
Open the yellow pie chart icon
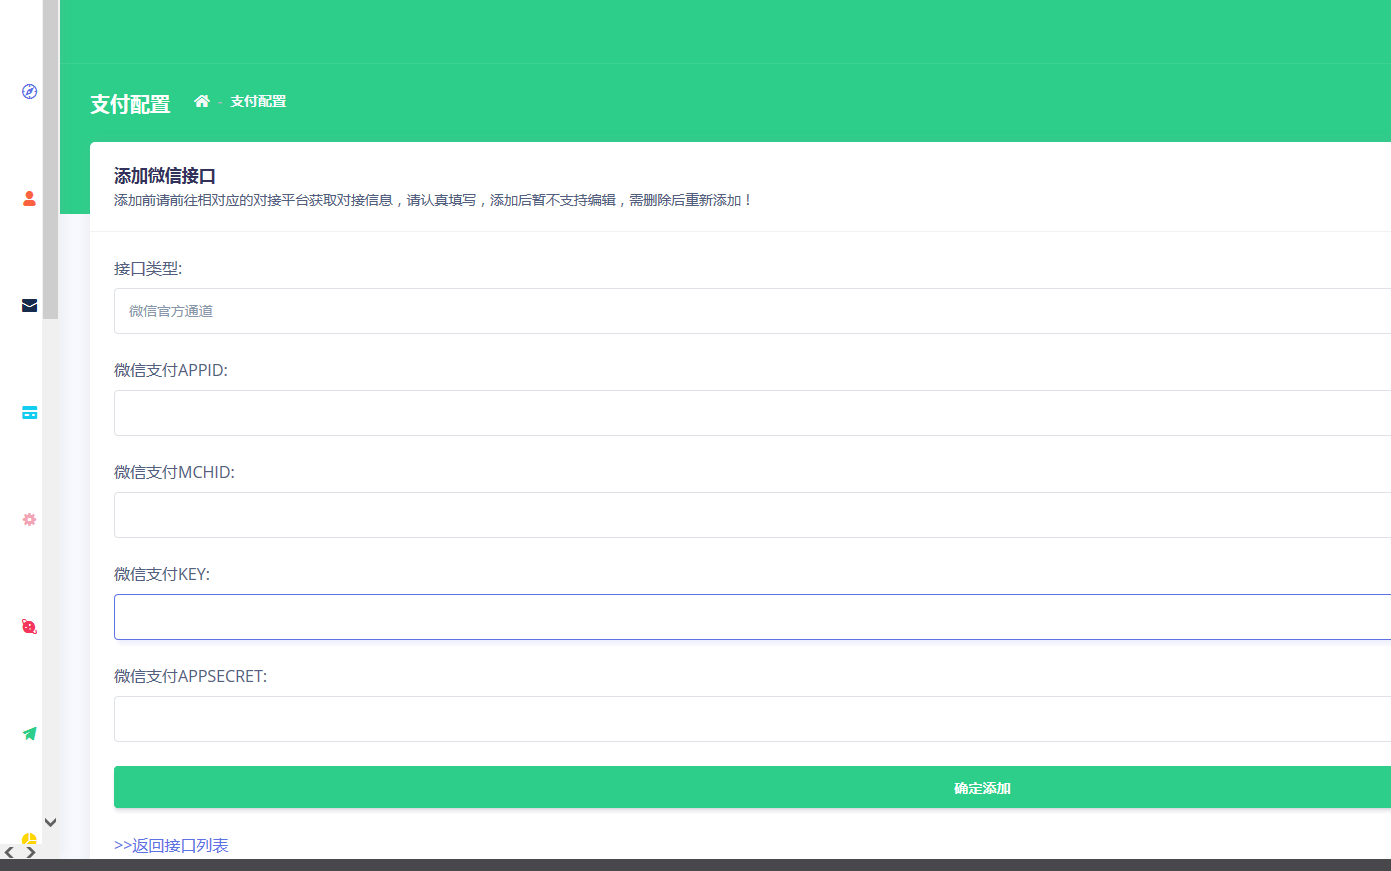point(29,839)
